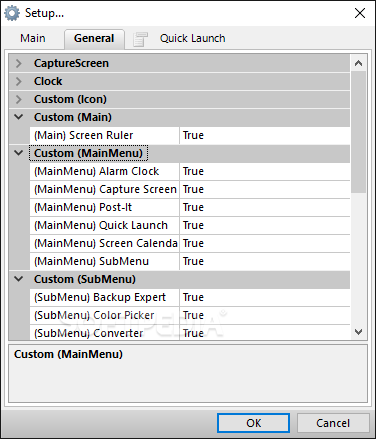Collapse the Custom (MainMenu) category
This screenshot has height=439, width=376.
[19, 153]
